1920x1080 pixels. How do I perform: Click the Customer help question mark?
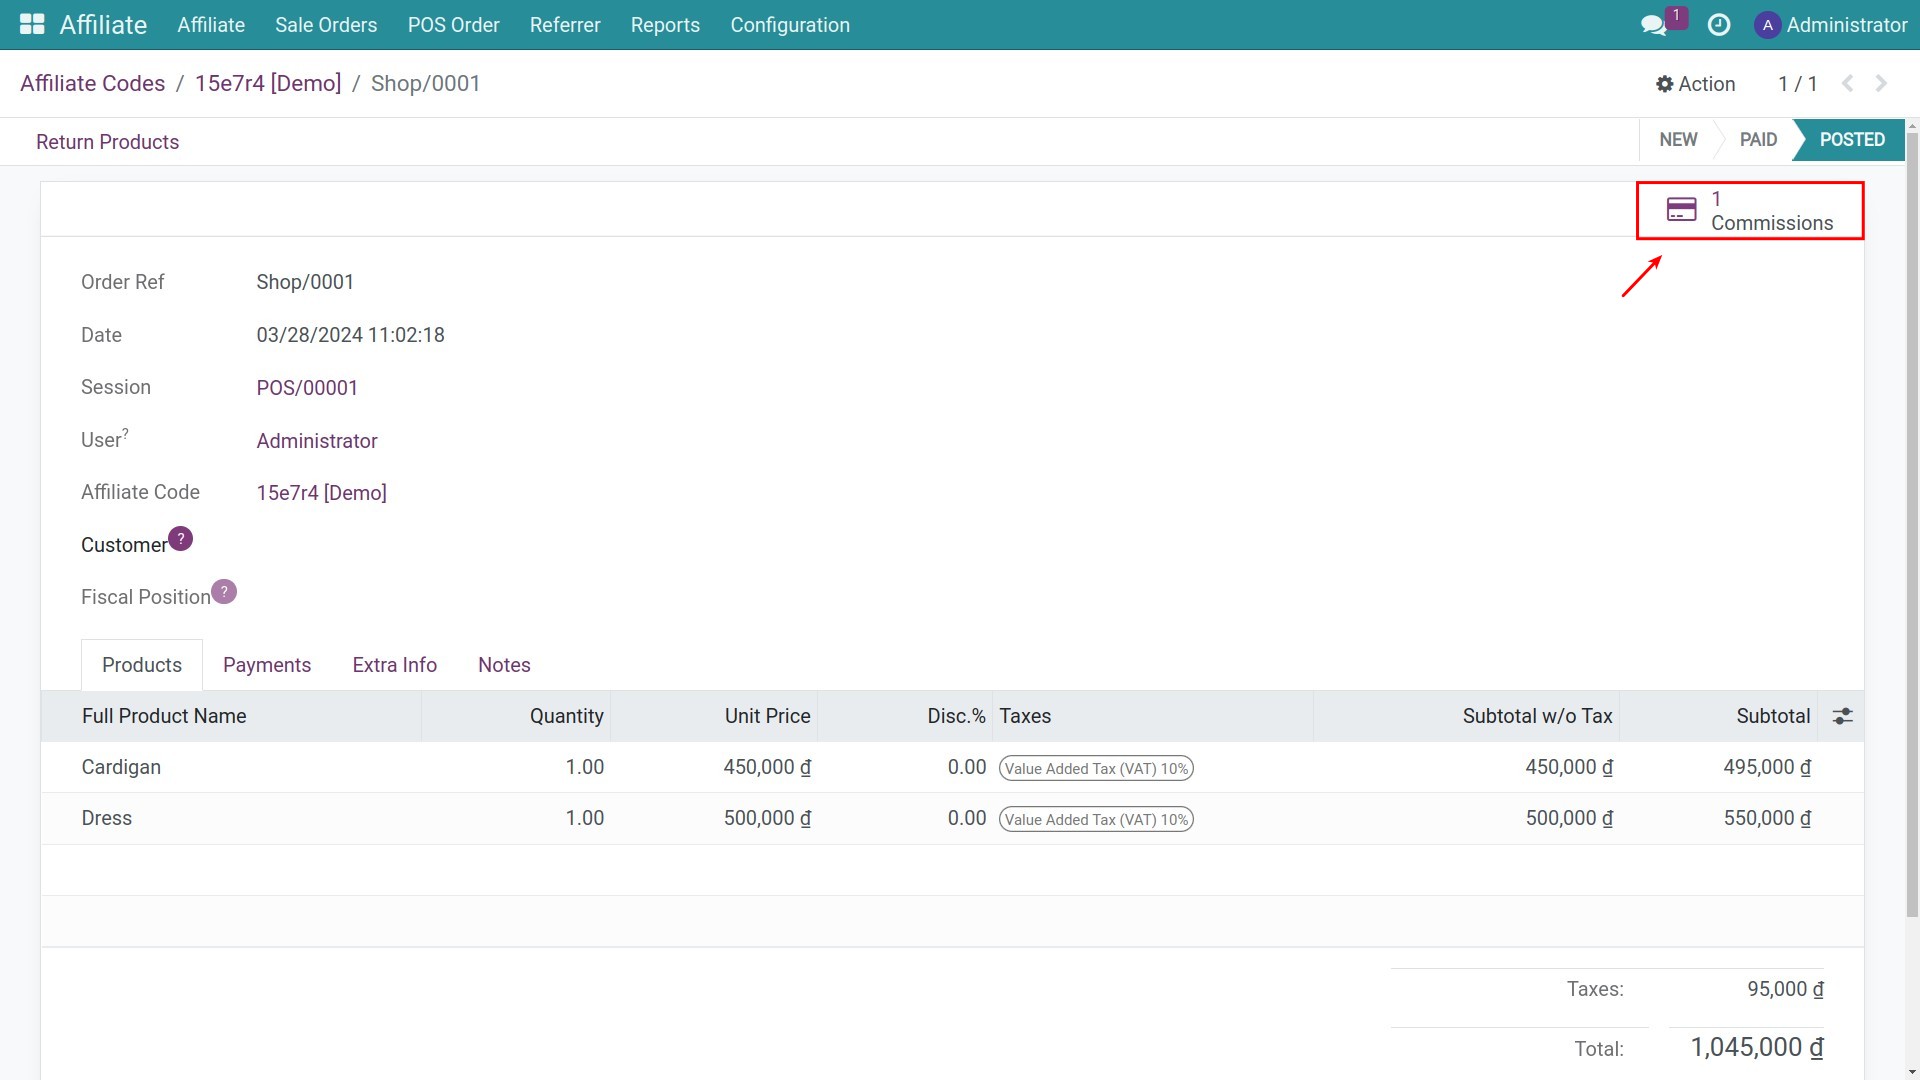[180, 538]
